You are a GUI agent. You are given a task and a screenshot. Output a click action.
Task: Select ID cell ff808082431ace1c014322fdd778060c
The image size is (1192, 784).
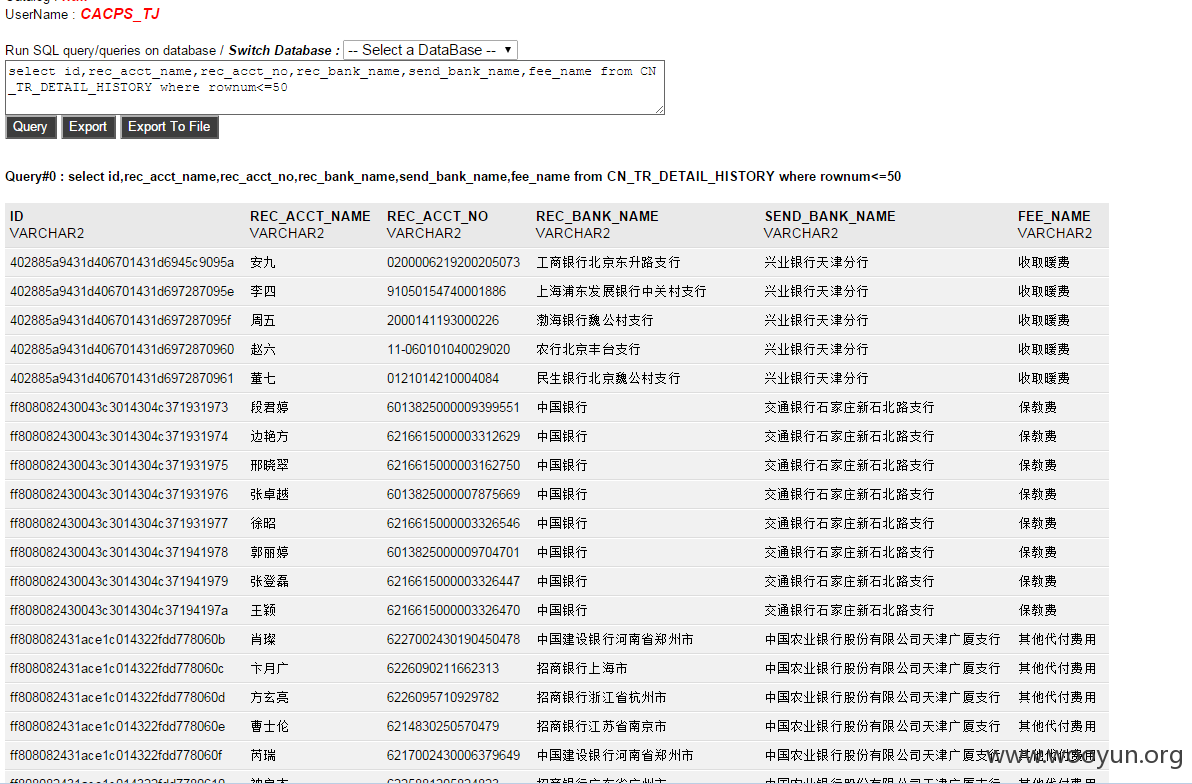click(117, 668)
